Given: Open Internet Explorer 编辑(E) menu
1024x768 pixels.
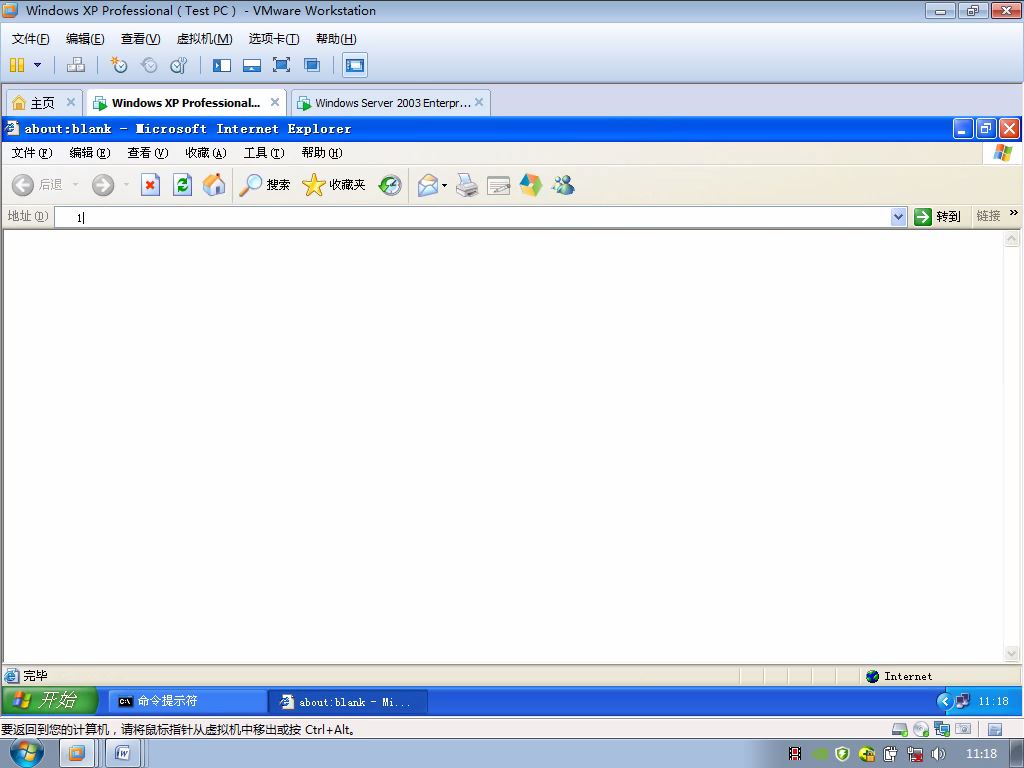Looking at the screenshot, I should click(89, 153).
